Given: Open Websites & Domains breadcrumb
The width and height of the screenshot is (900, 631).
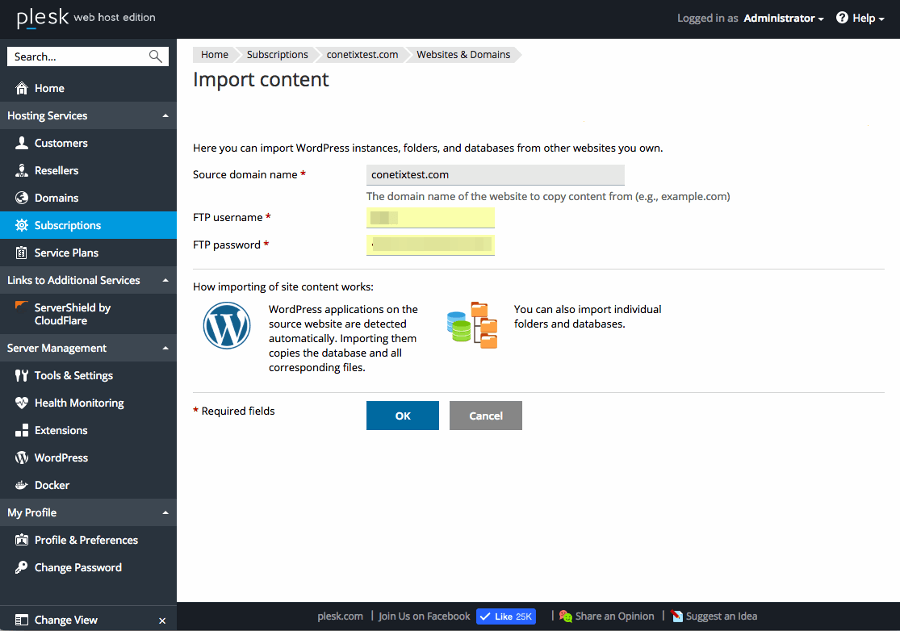Looking at the screenshot, I should [x=463, y=55].
